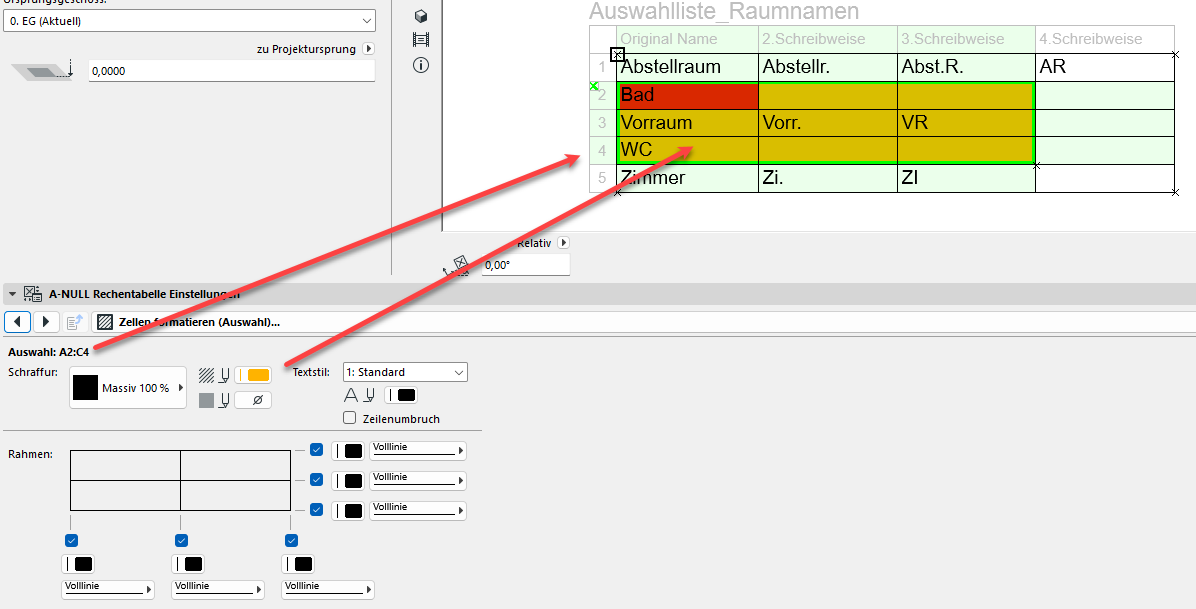Click the rotation angle icon
This screenshot has height=609, width=1196.
[x=456, y=266]
